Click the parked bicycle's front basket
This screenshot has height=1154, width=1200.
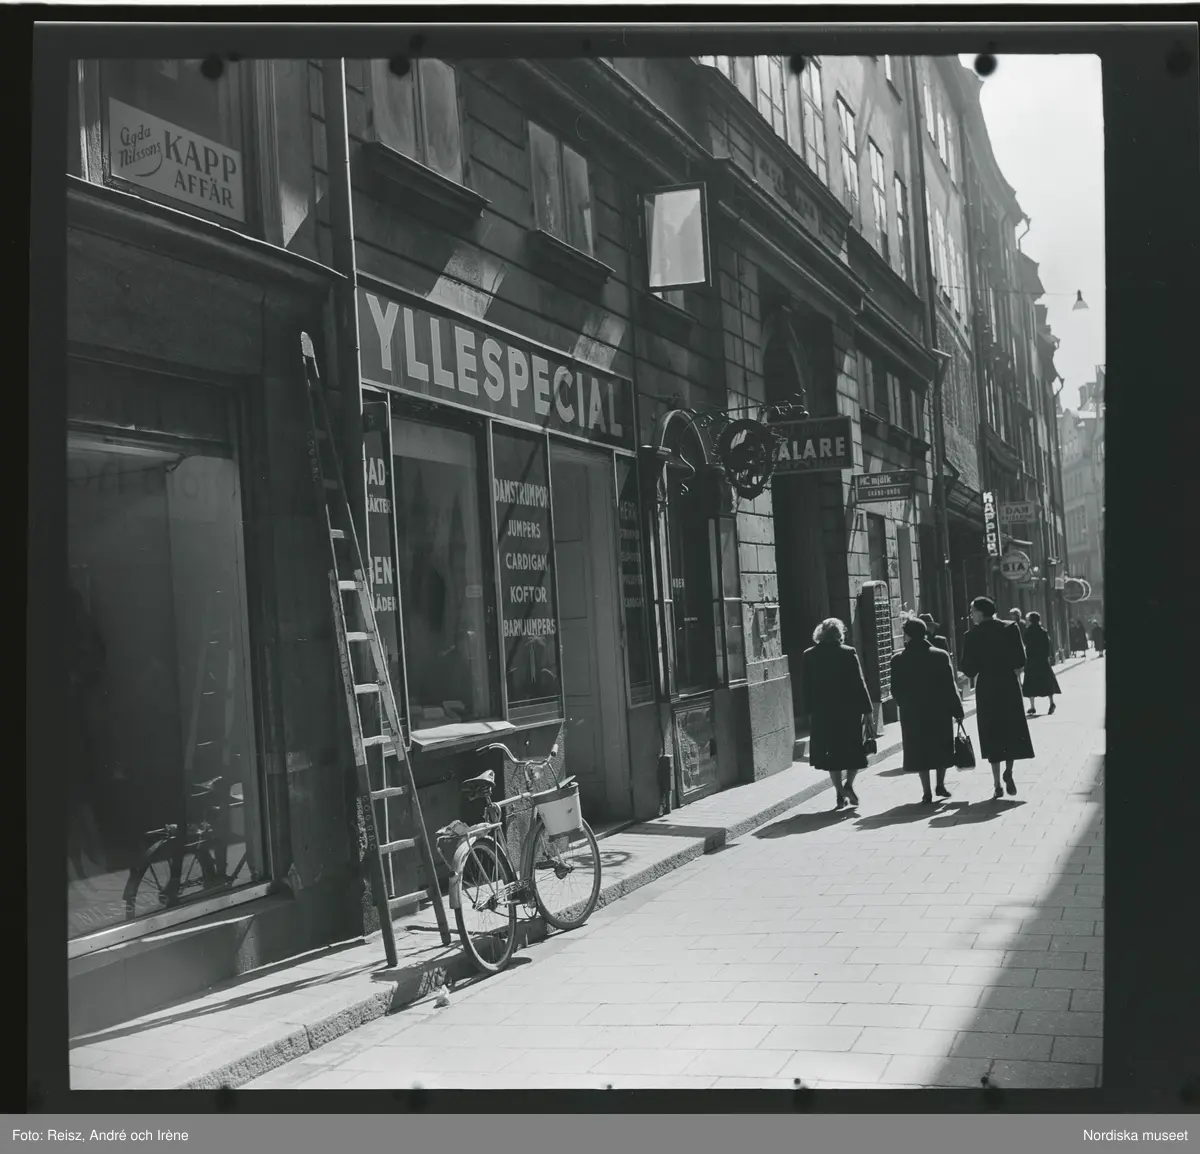tap(560, 807)
